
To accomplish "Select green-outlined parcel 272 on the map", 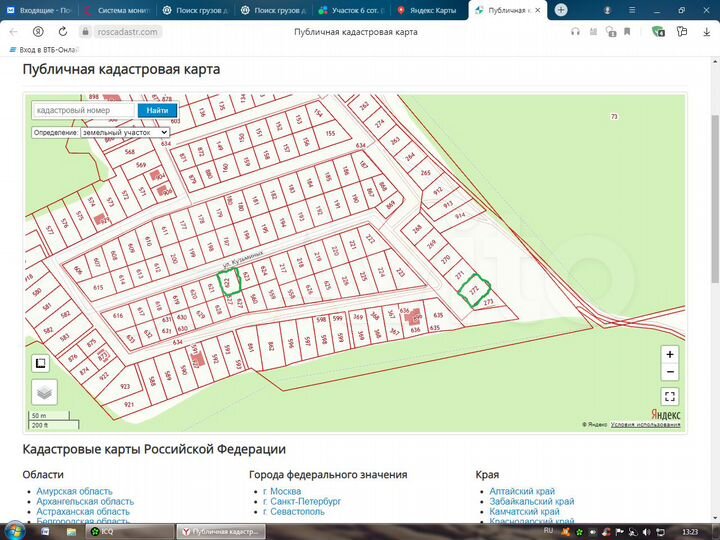I will [472, 290].
